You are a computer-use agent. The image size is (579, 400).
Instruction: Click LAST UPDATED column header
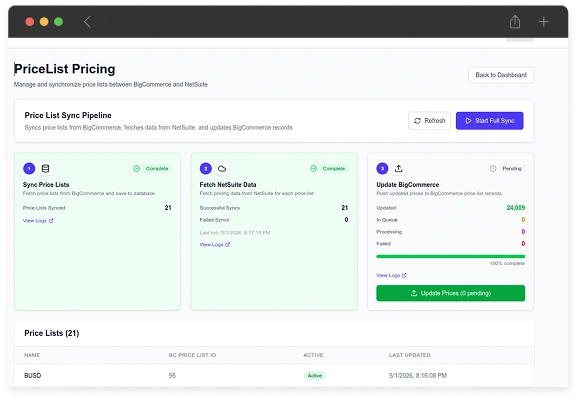tap(410, 355)
